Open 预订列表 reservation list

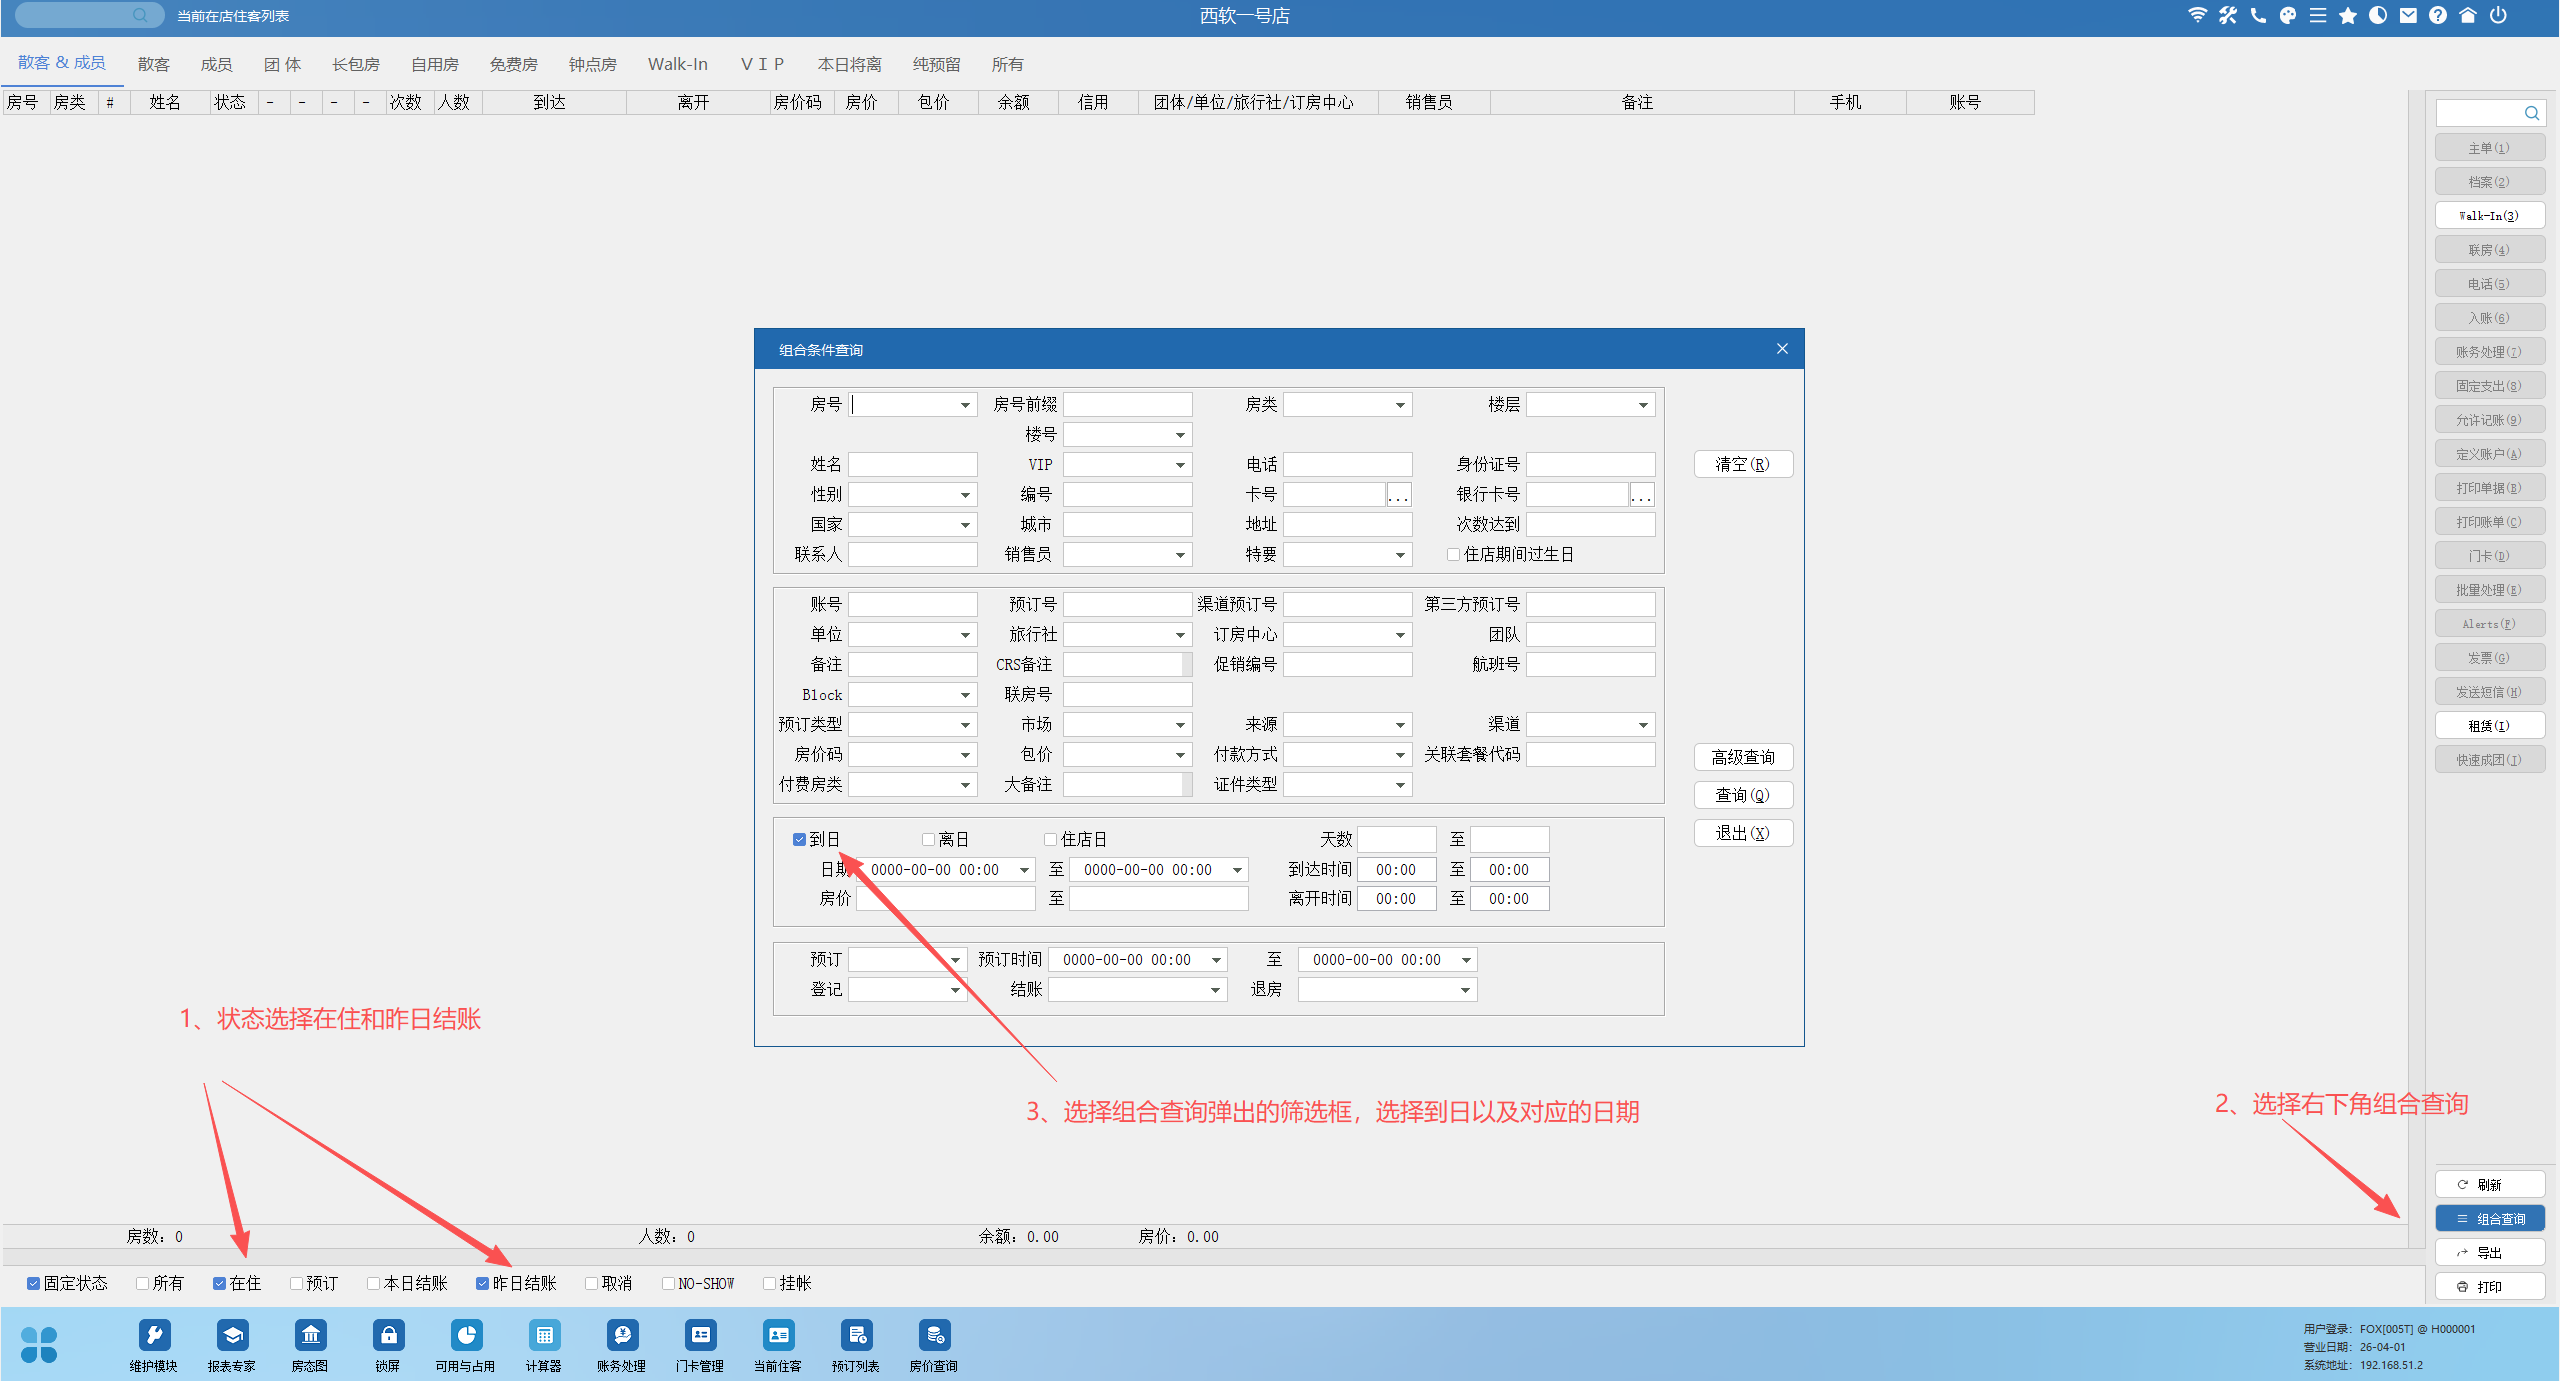click(x=856, y=1345)
